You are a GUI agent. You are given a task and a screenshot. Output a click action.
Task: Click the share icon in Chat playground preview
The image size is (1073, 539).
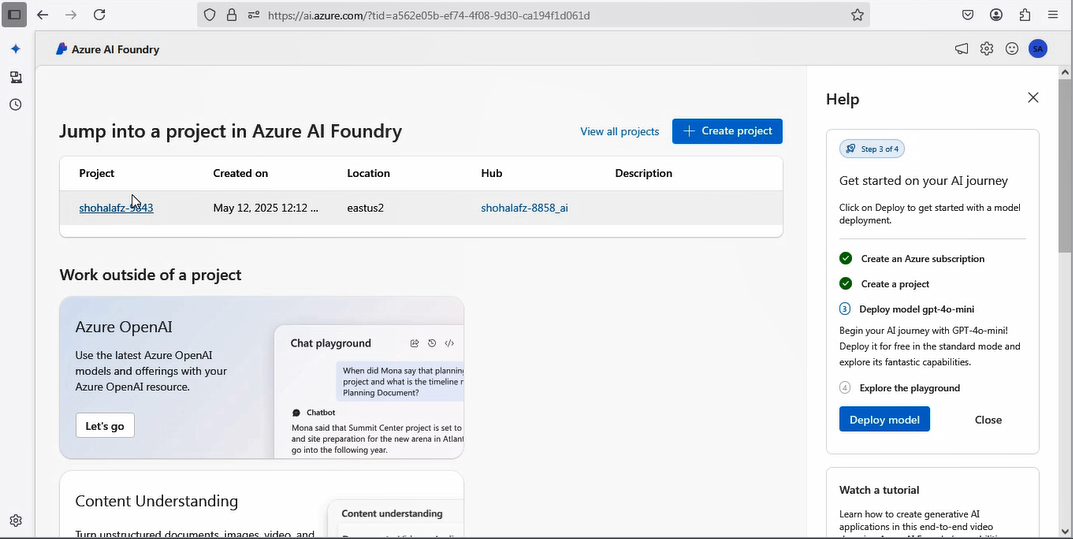(414, 343)
